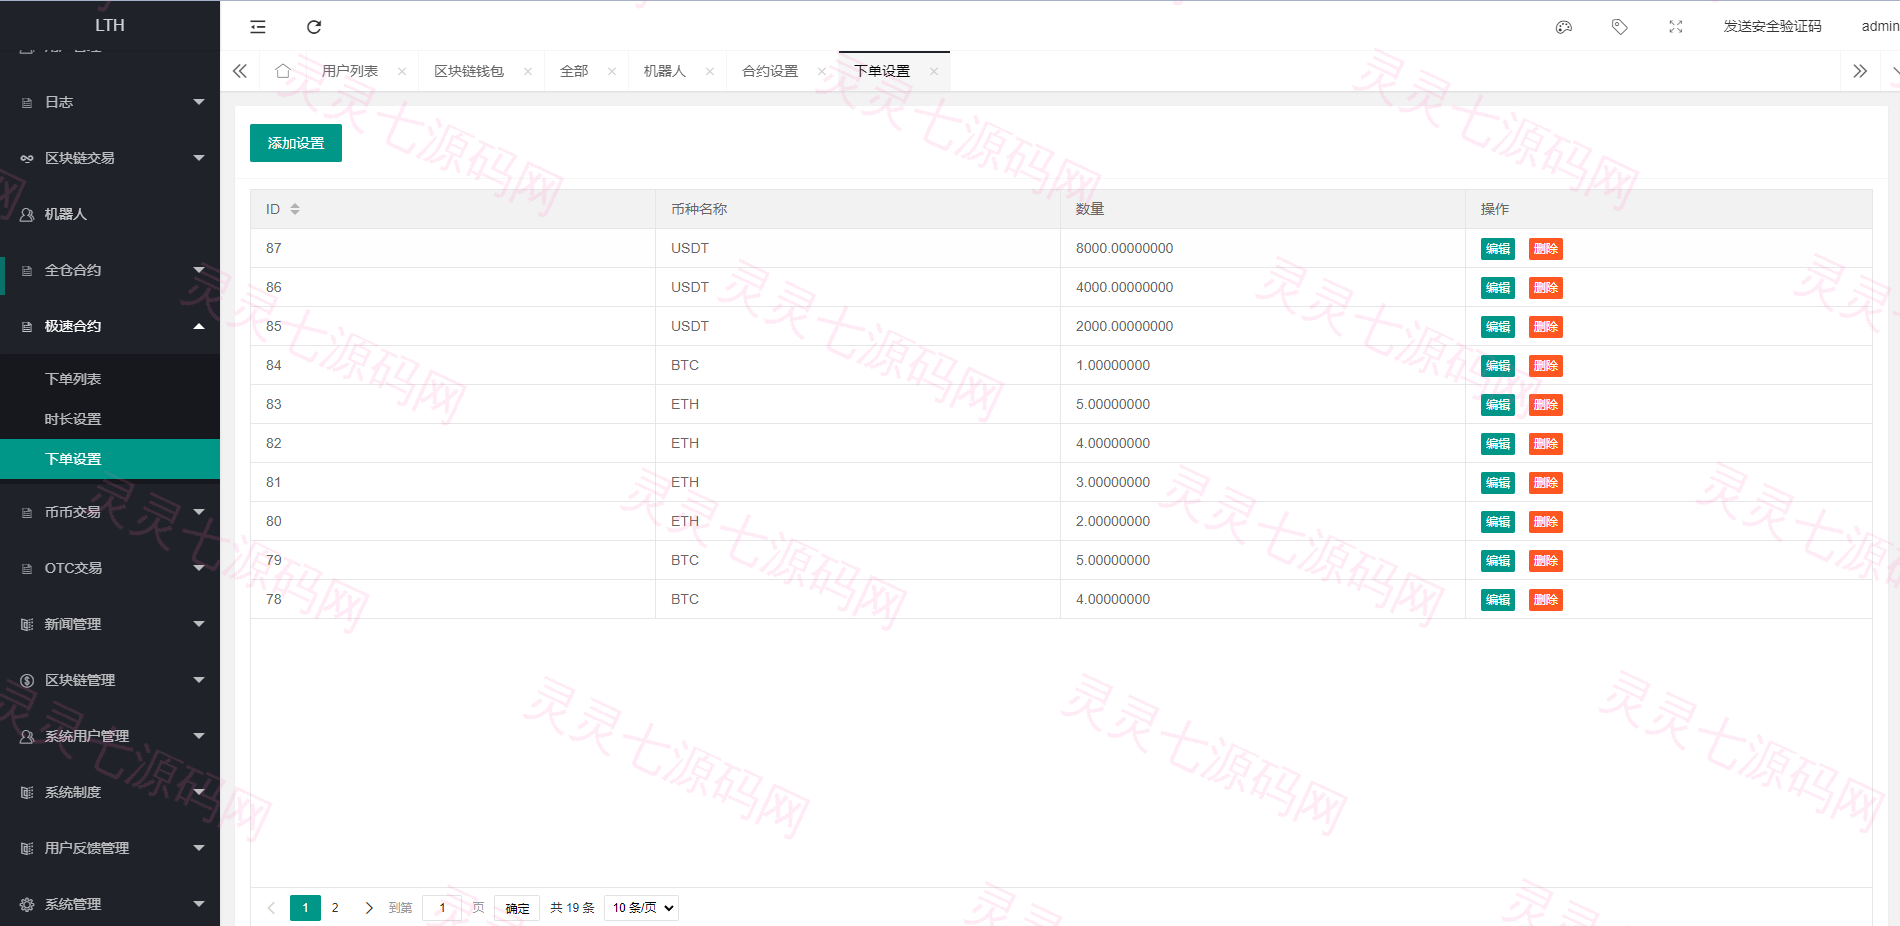This screenshot has width=1900, height=926.
Task: Open the admin user menu
Action: [x=1880, y=27]
